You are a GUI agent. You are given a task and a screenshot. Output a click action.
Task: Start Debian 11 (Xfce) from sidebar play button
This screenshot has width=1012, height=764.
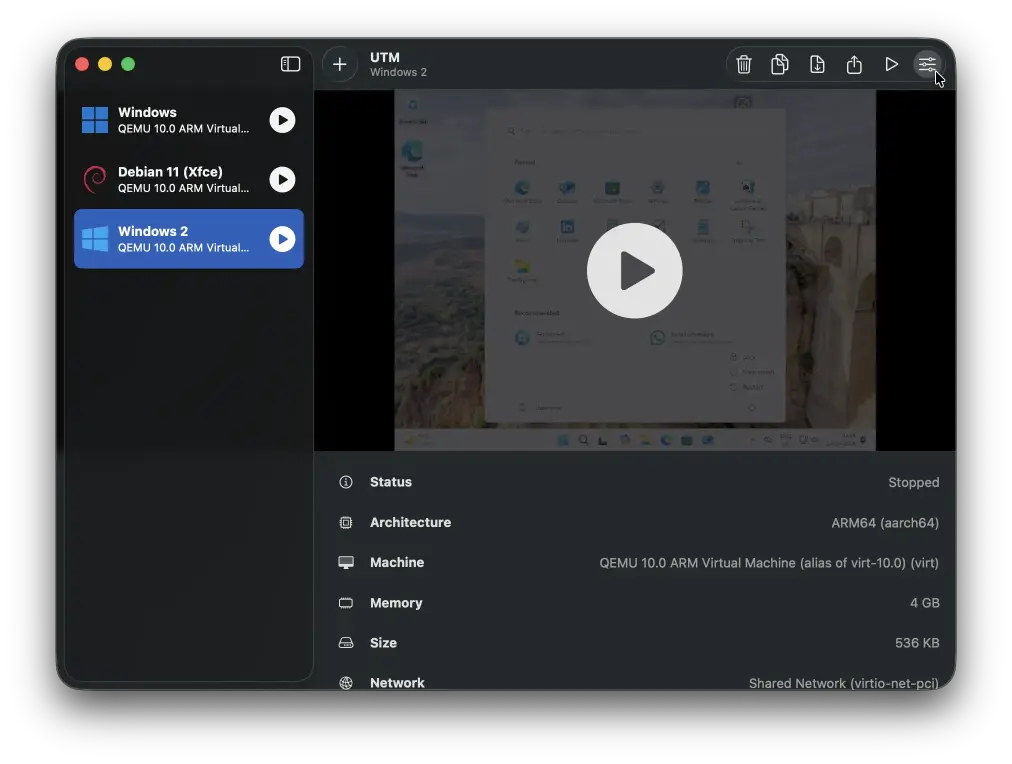[282, 179]
